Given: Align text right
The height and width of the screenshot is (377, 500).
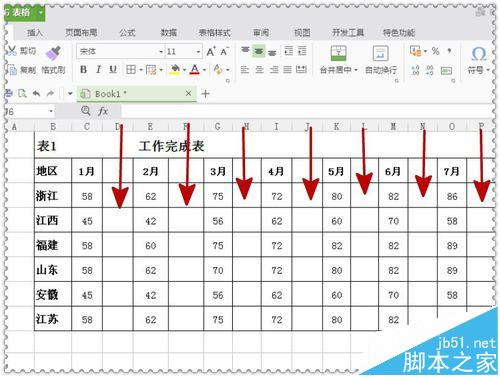Looking at the screenshot, I should [x=274, y=70].
